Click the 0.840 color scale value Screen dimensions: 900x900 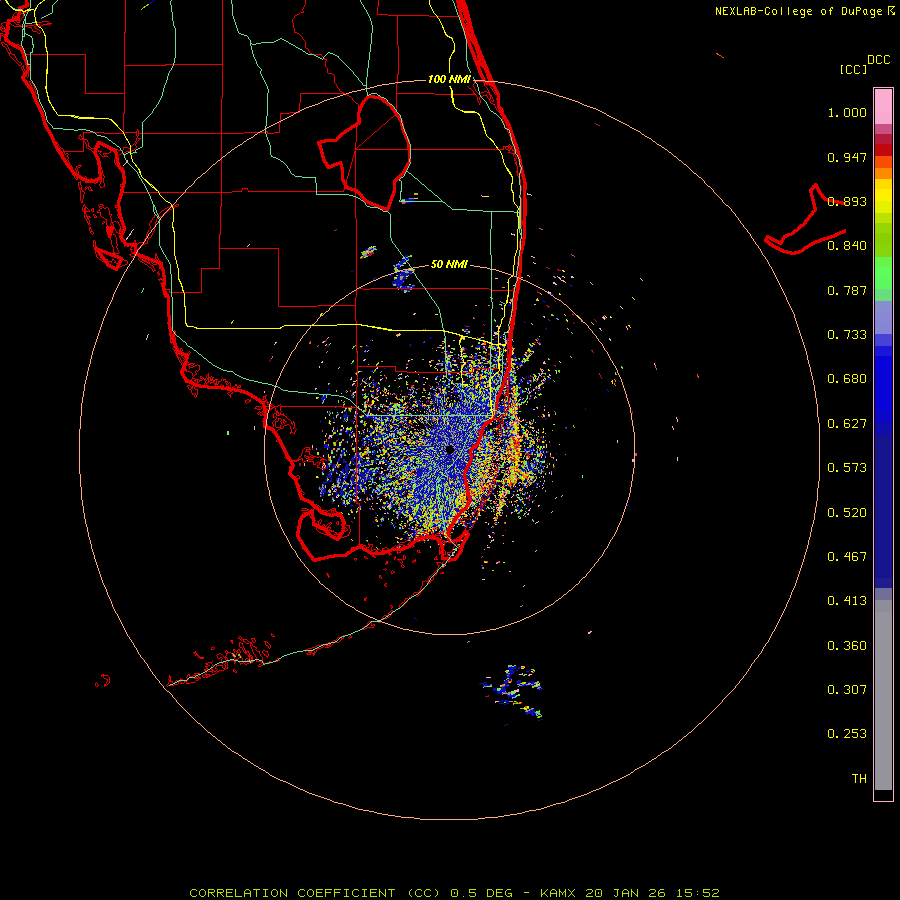pyautogui.click(x=847, y=246)
